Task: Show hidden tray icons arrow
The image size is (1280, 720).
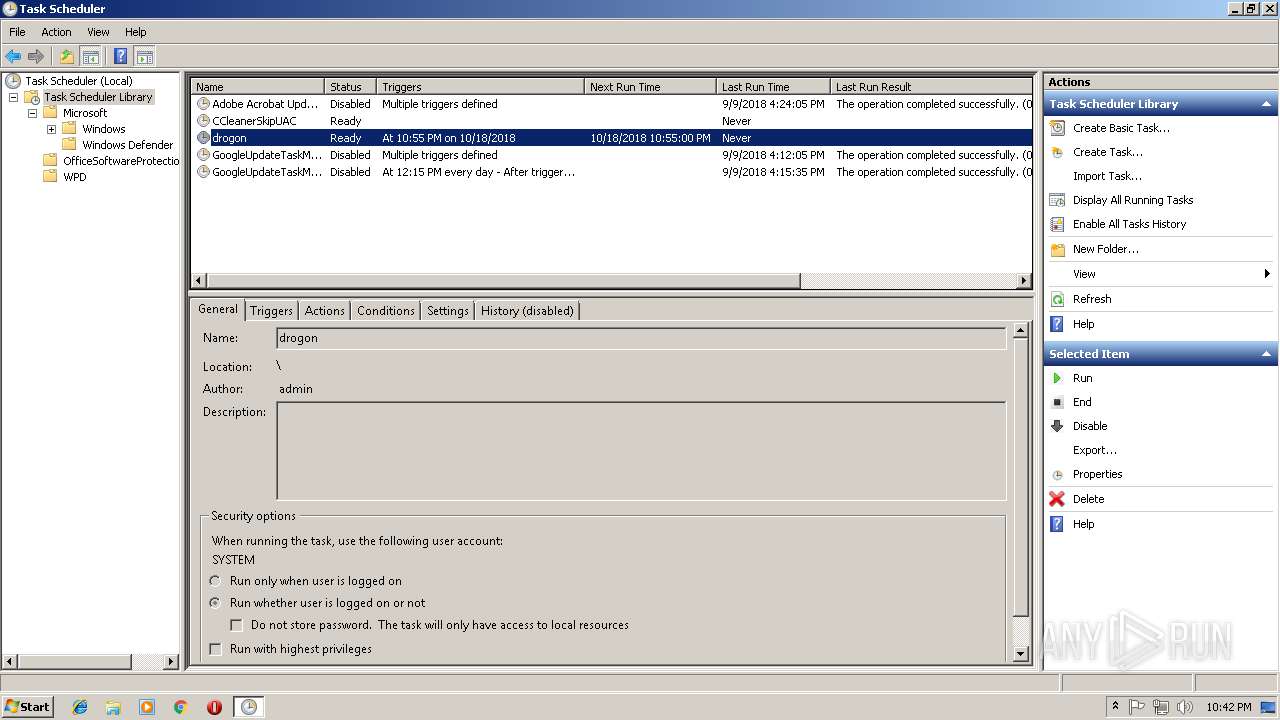Action: point(1115,707)
